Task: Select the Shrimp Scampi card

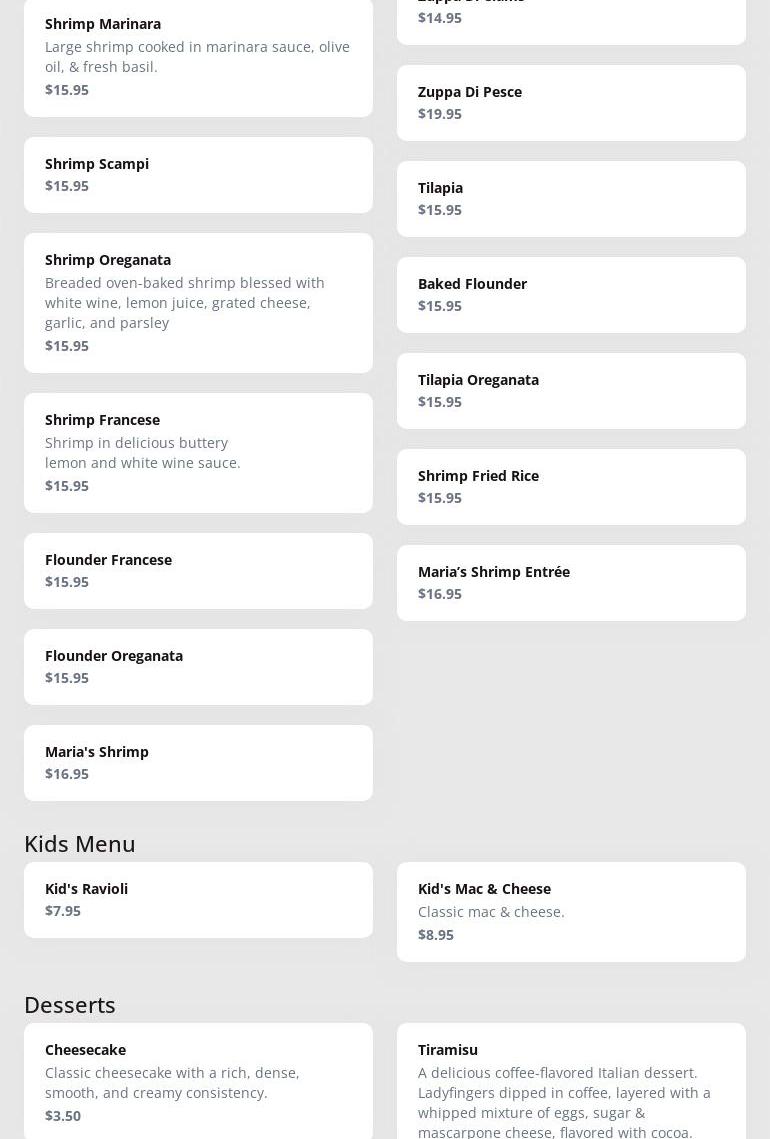Action: point(198,175)
